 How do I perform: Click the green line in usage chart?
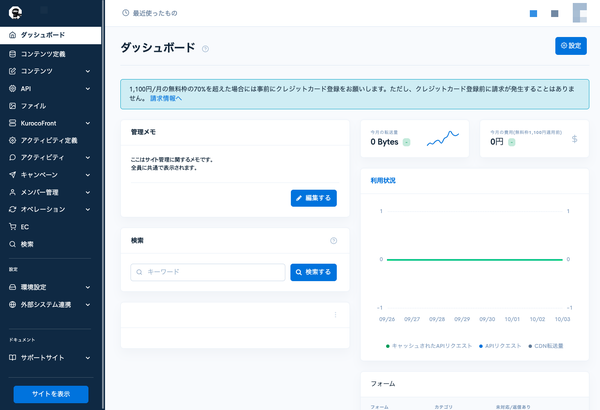[474, 260]
